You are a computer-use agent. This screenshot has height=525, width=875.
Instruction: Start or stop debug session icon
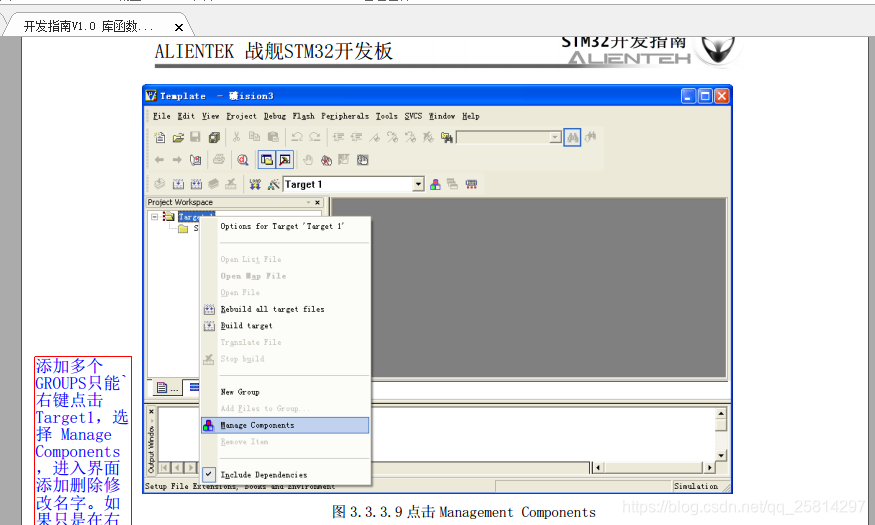[x=243, y=160]
